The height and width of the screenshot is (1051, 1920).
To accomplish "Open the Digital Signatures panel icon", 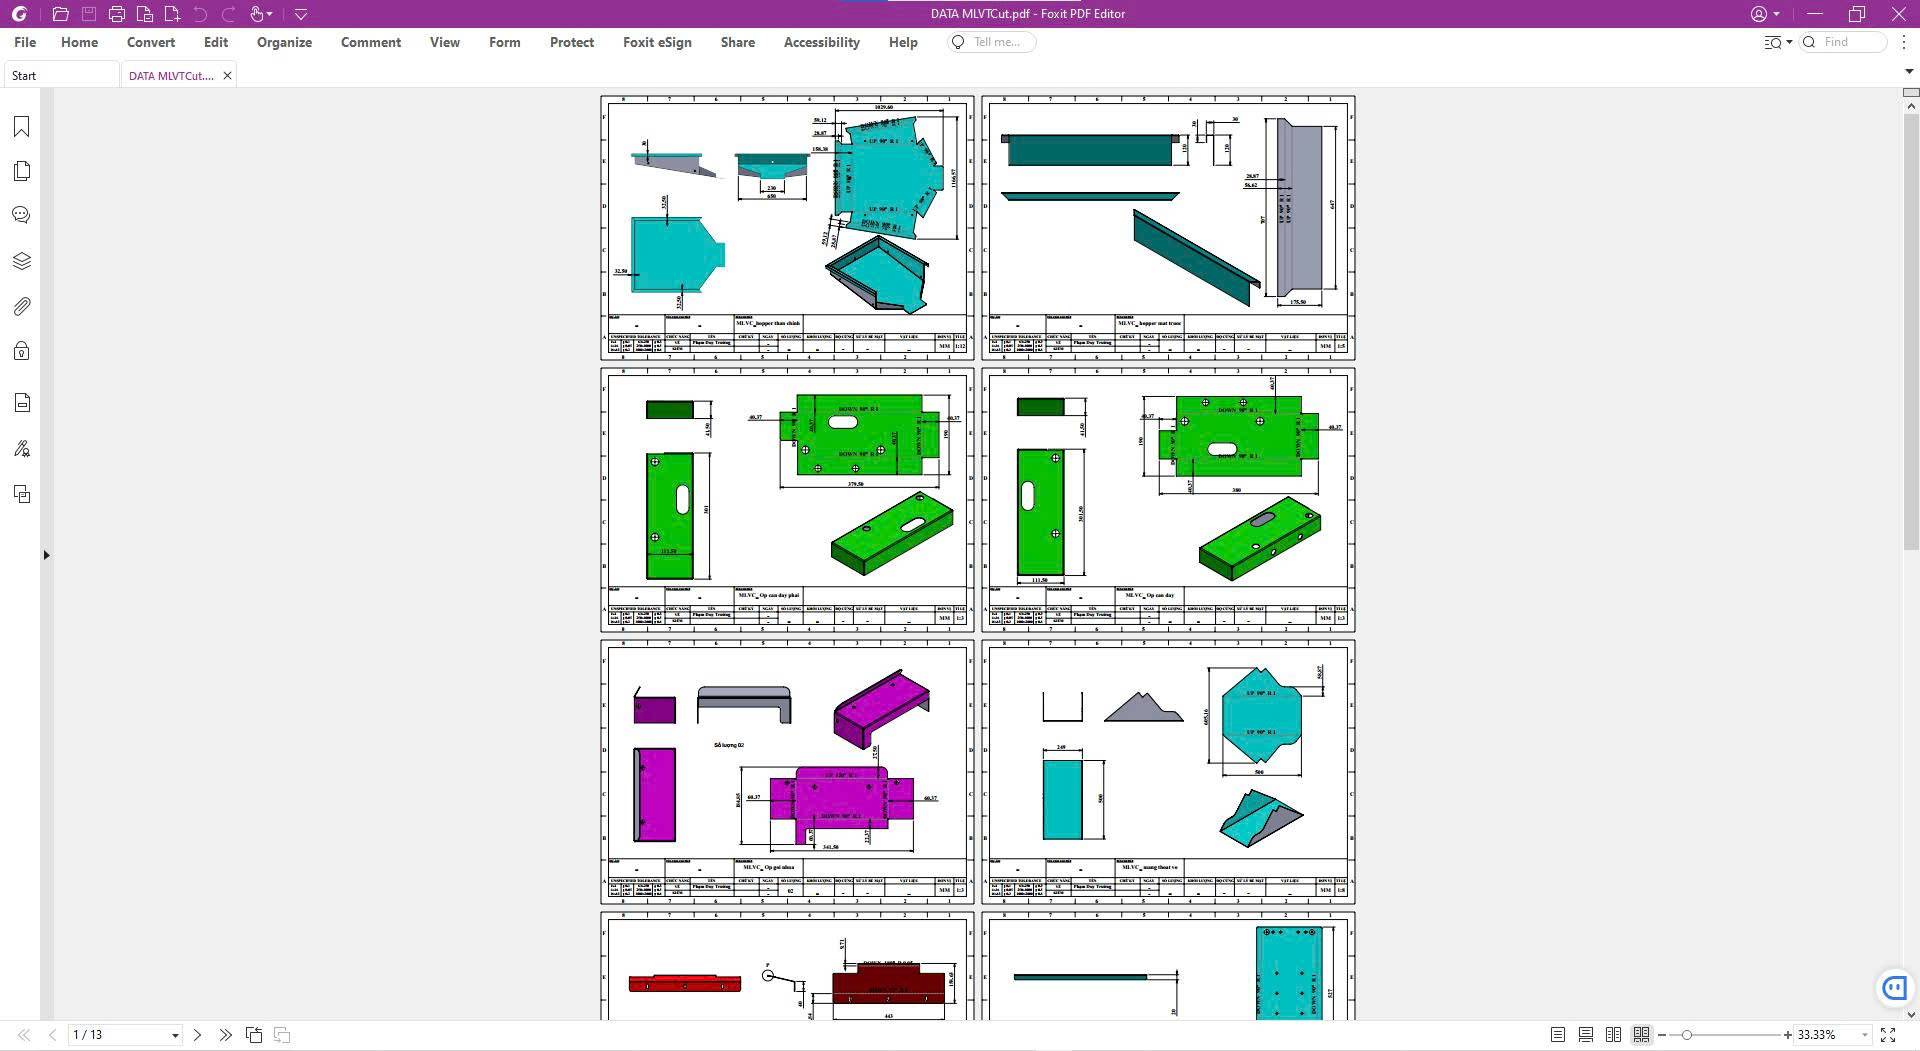I will [21, 449].
